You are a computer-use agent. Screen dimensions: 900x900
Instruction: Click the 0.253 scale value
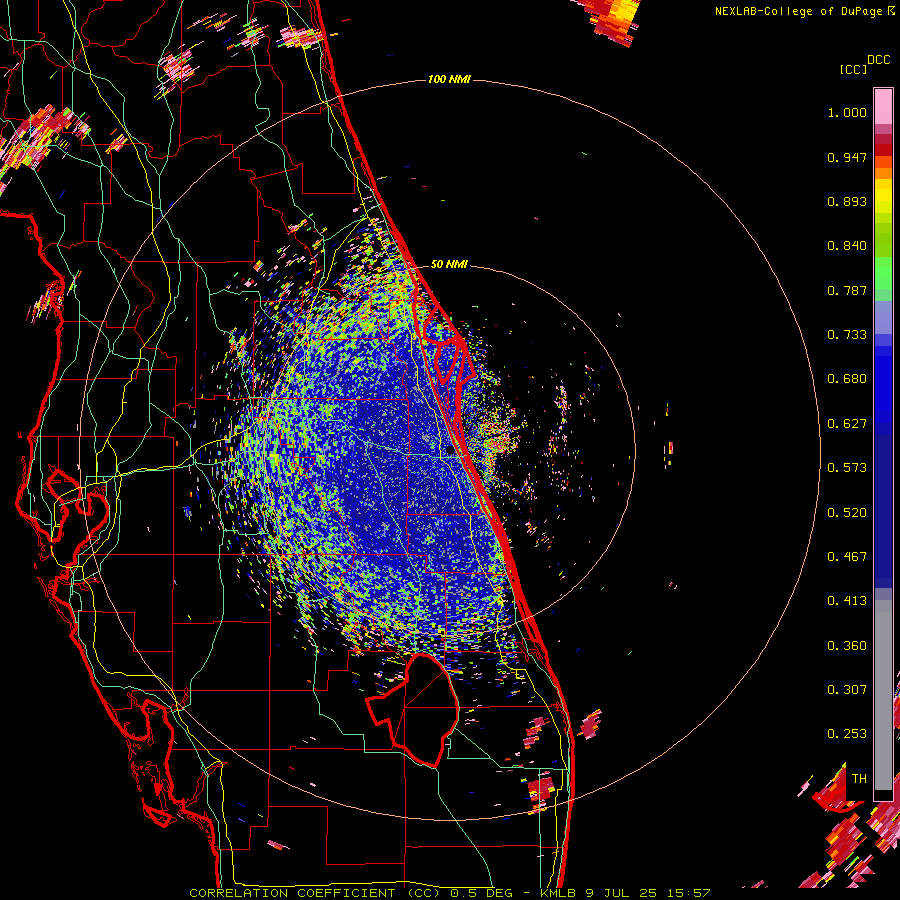click(847, 734)
